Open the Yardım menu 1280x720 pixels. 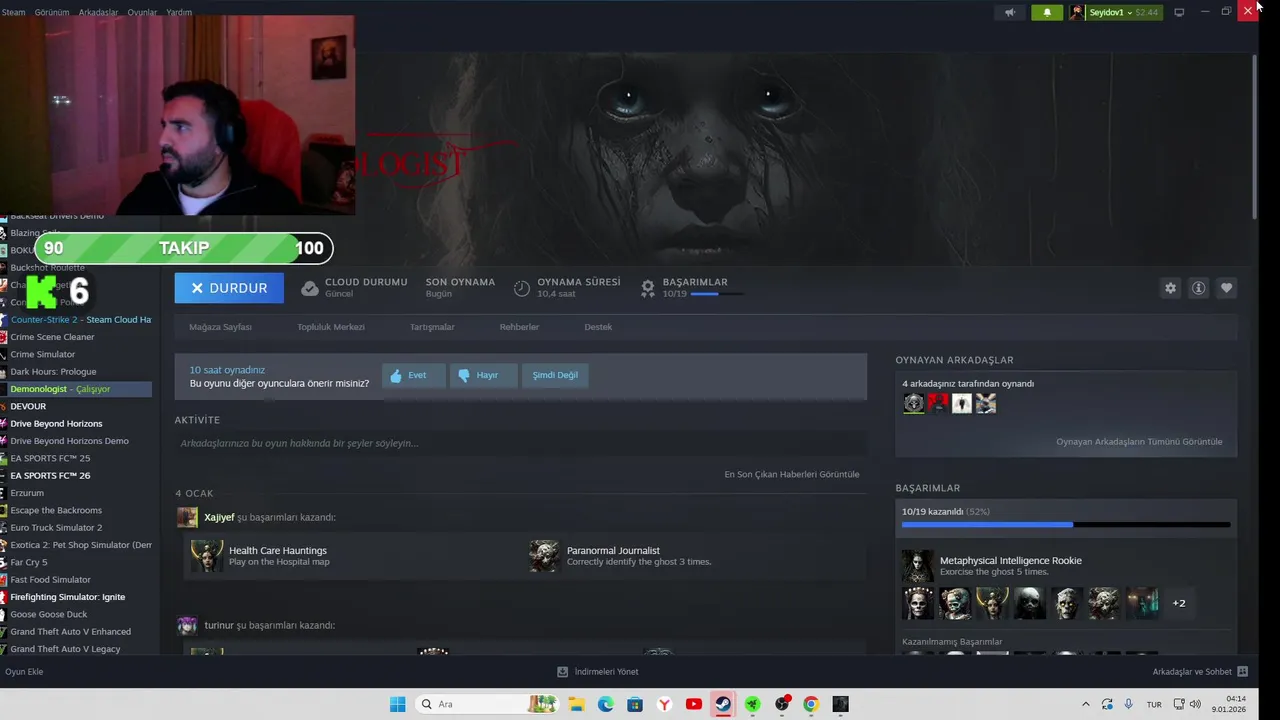(179, 12)
